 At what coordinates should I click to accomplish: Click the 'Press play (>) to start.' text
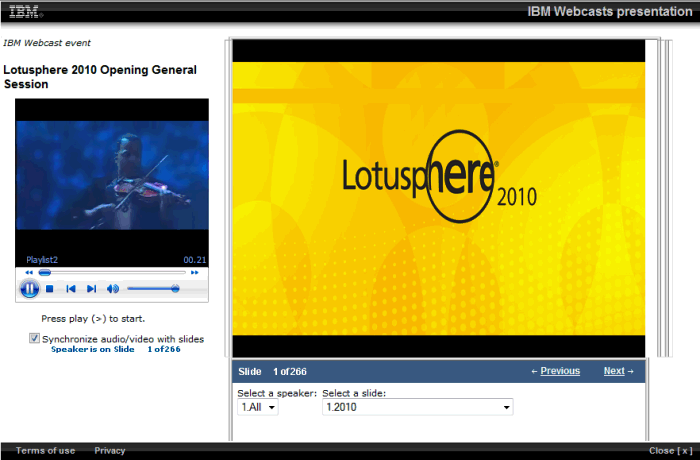click(x=93, y=319)
